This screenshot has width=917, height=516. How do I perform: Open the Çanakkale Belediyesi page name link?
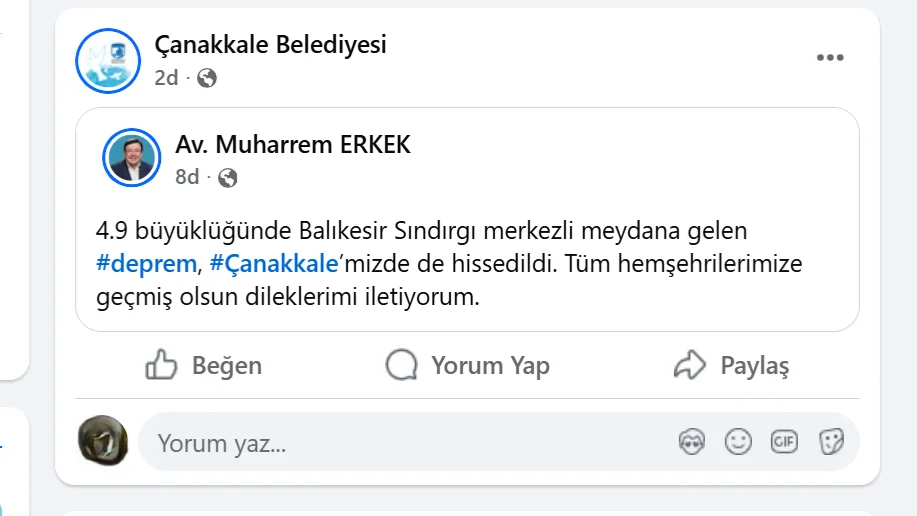point(270,45)
